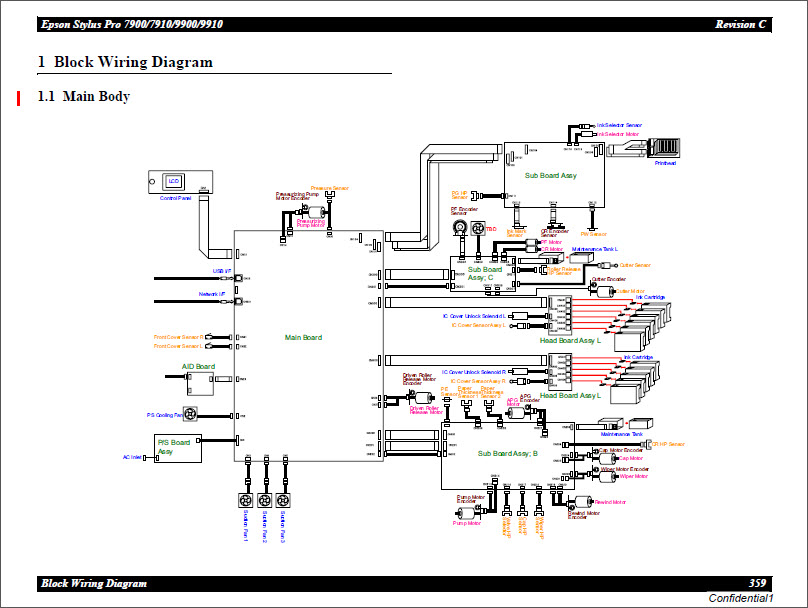Select the Main Board block

point(303,338)
